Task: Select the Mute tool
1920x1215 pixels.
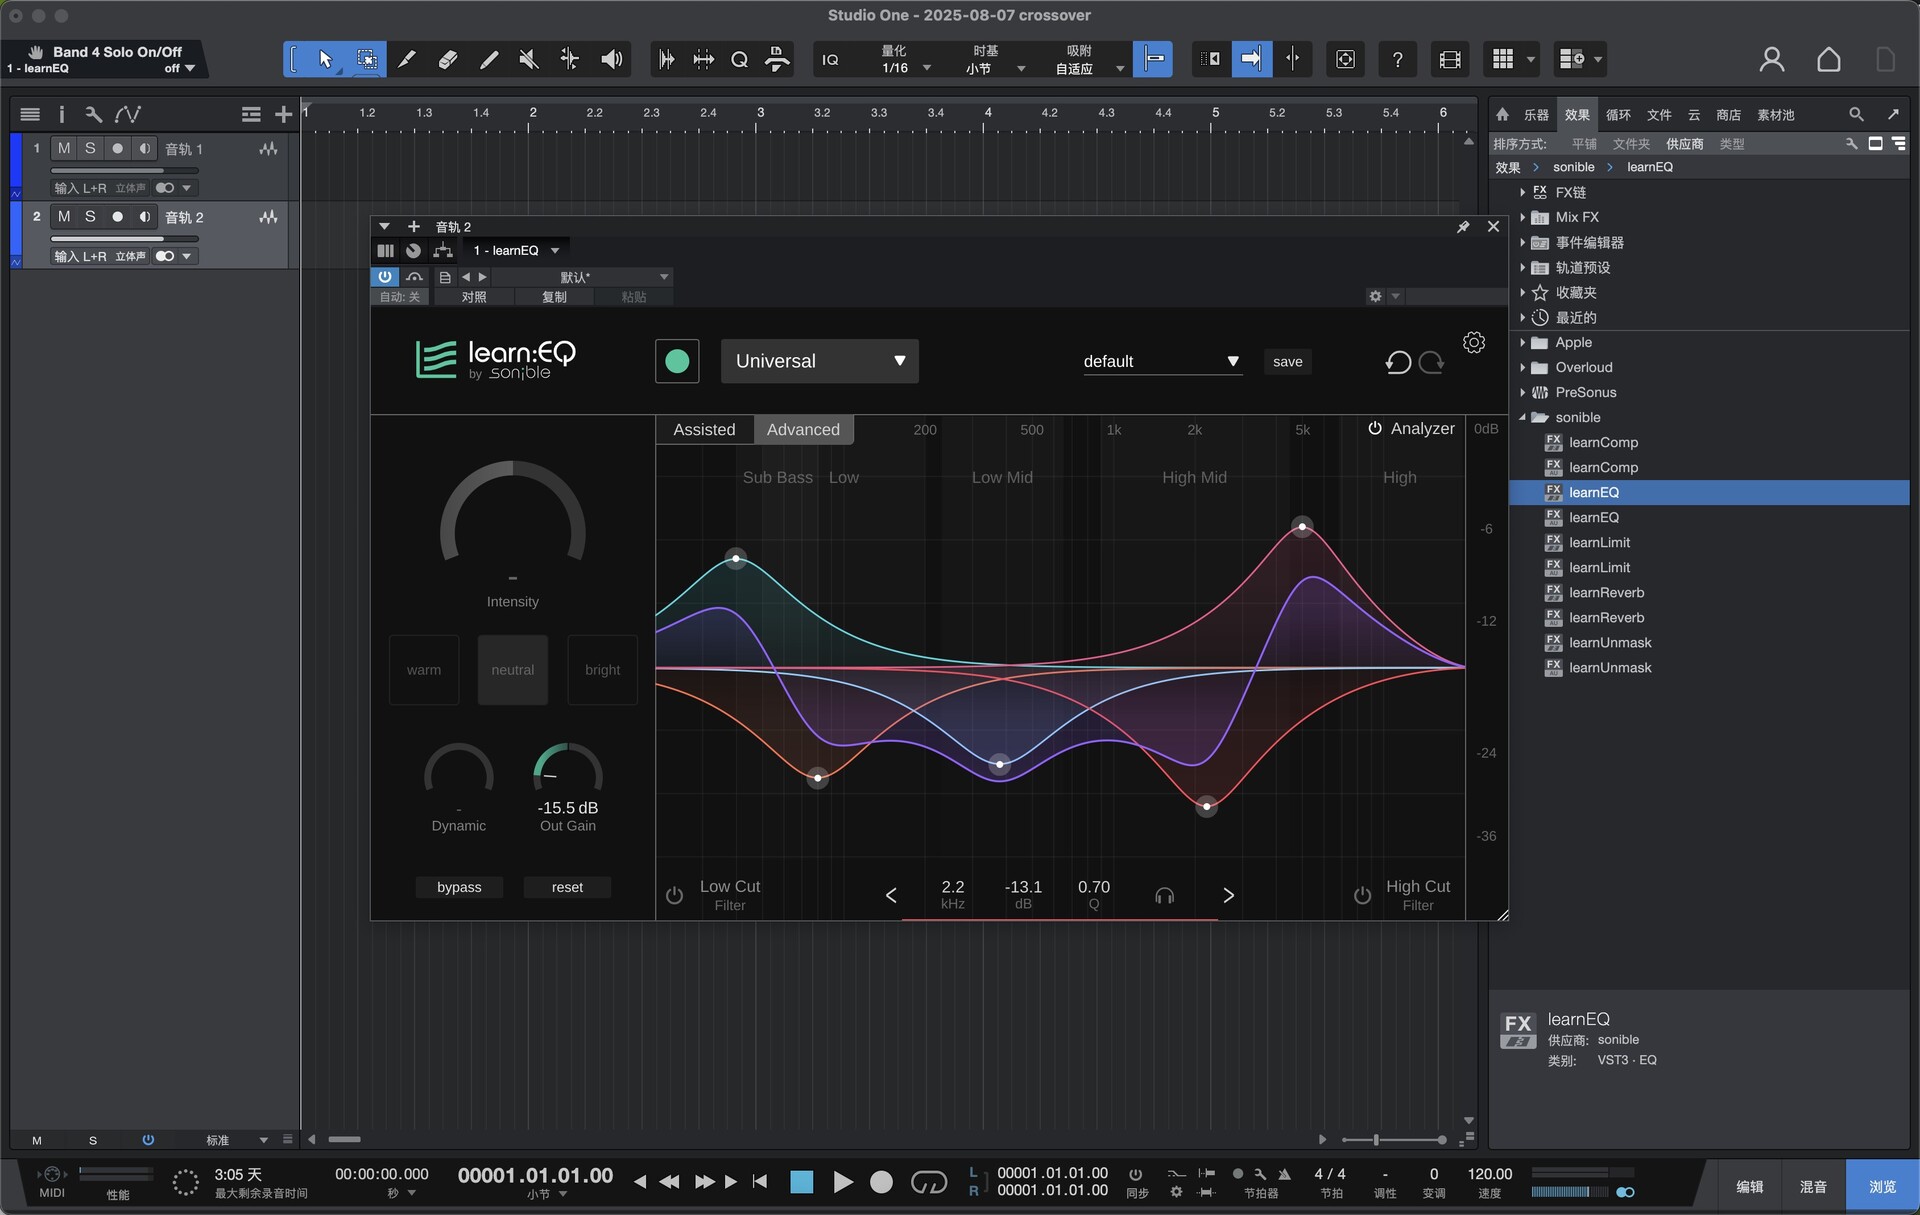Action: pos(529,60)
